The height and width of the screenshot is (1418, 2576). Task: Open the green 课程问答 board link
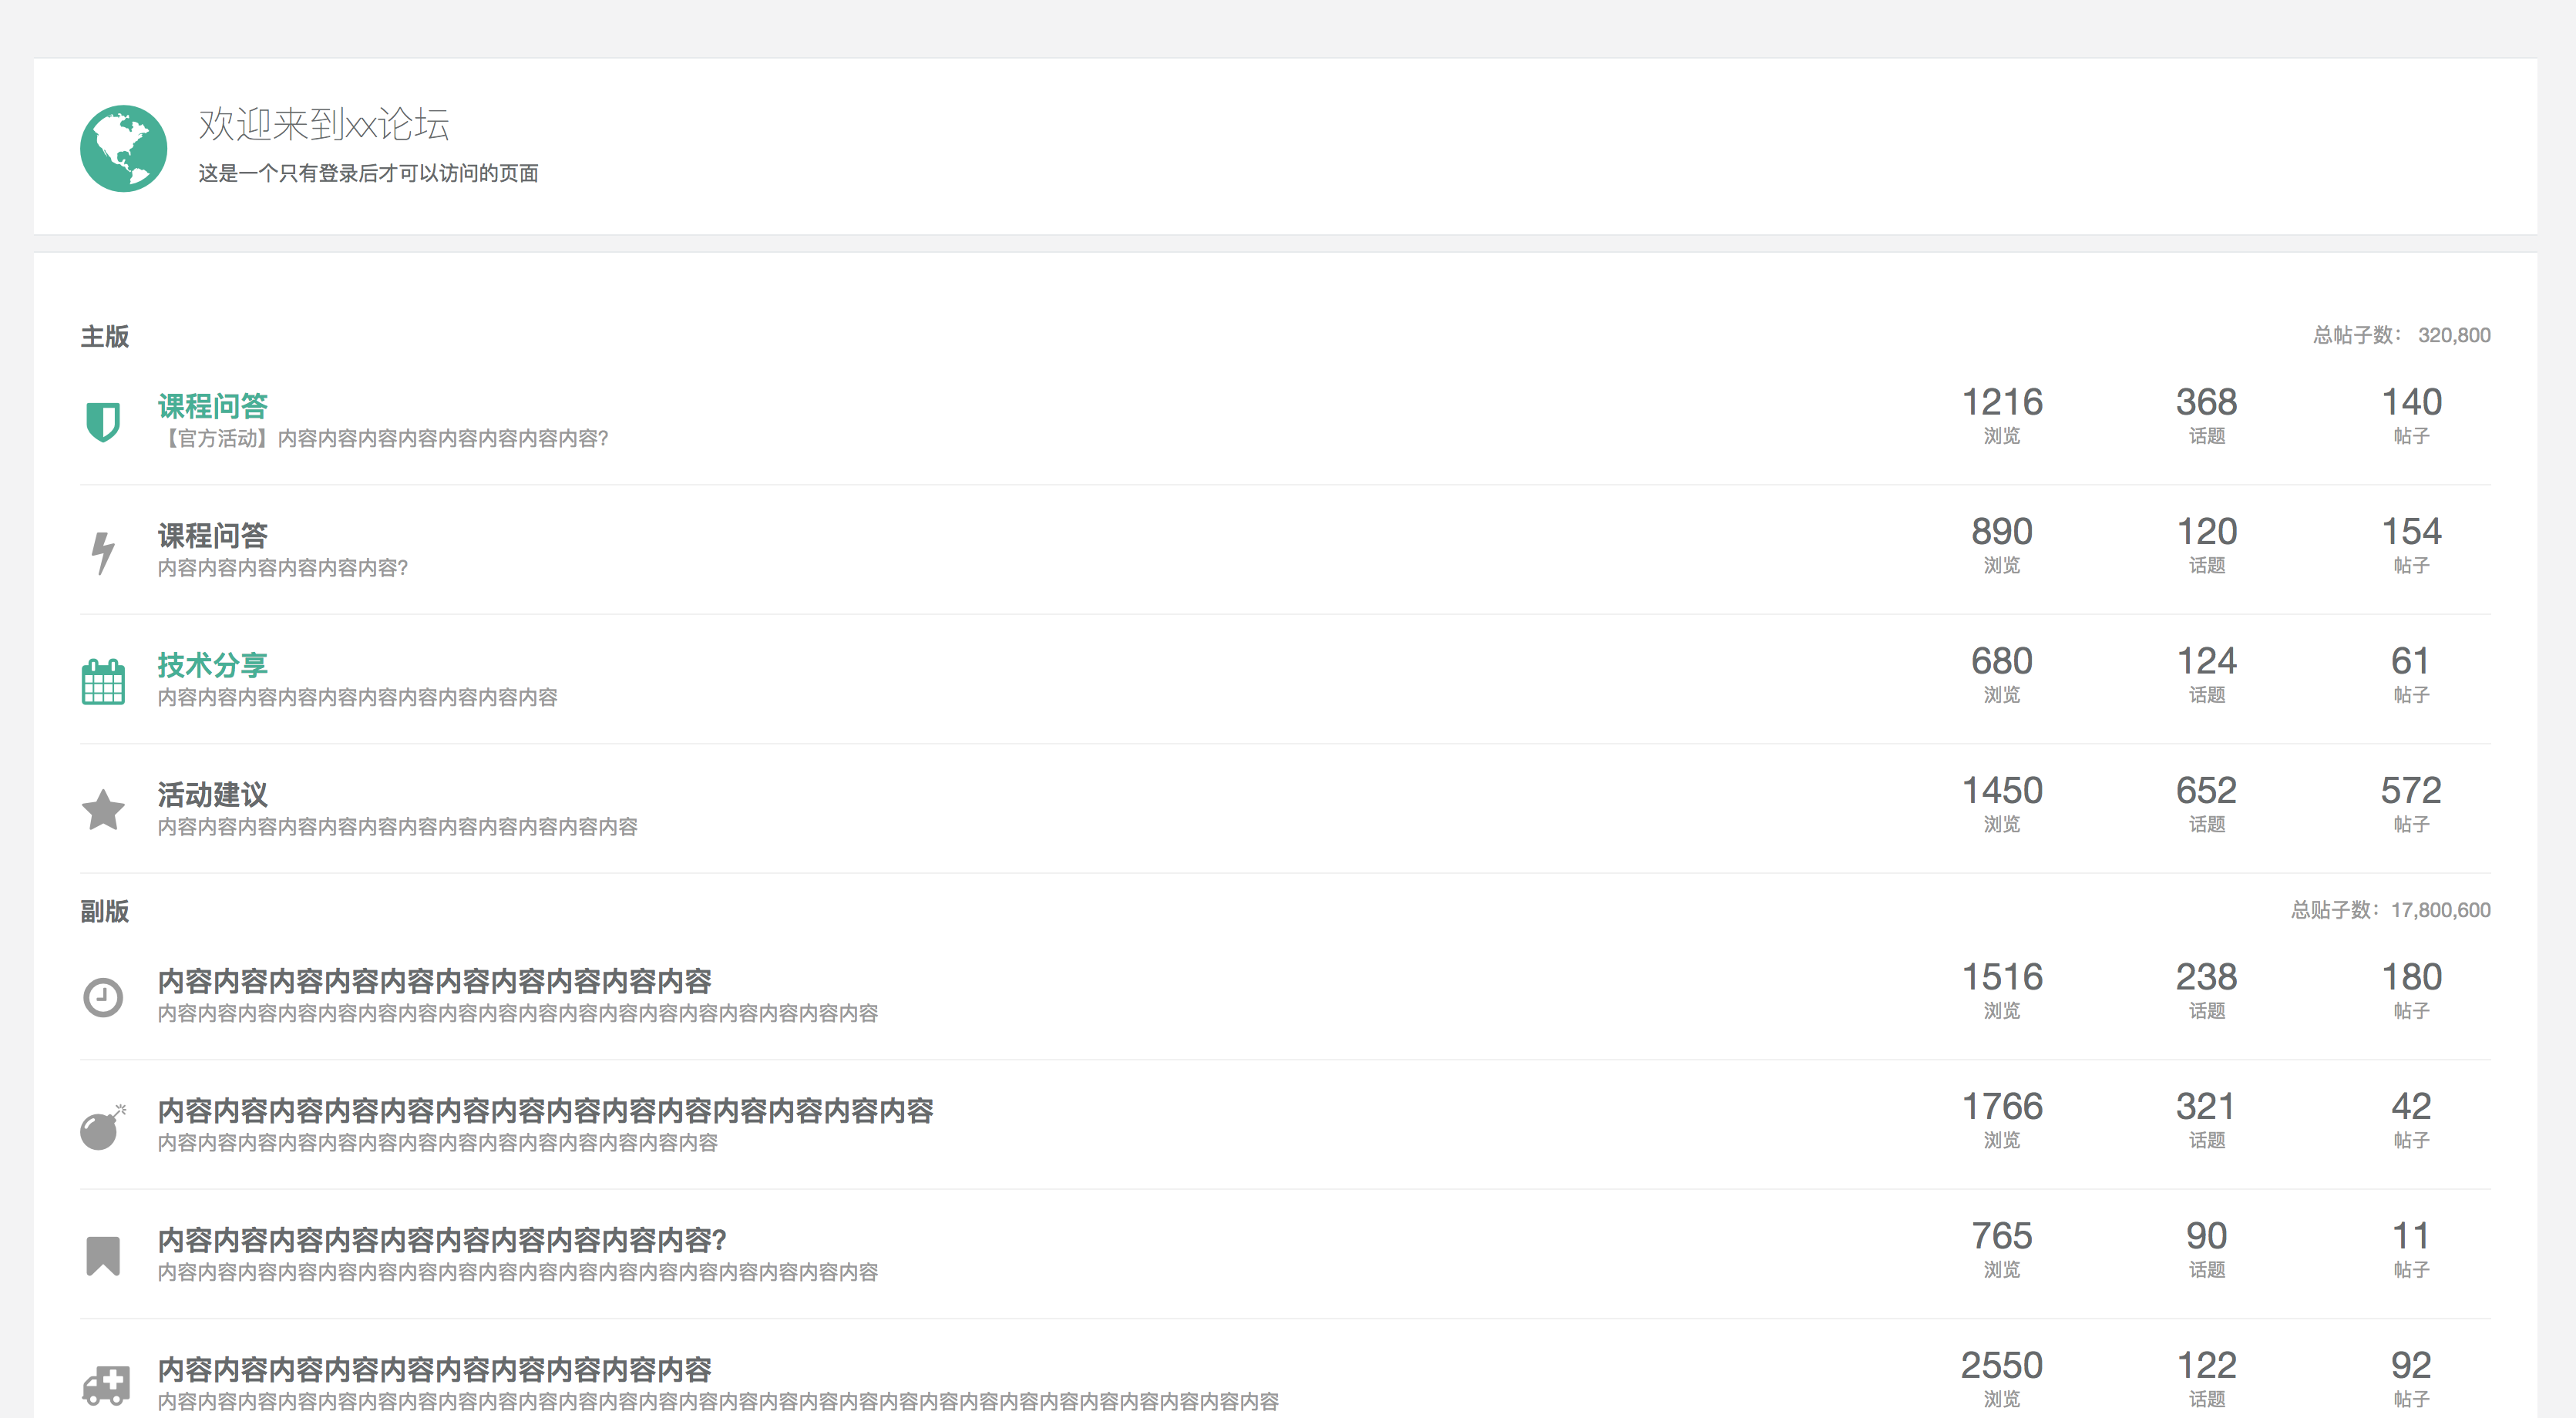click(213, 406)
